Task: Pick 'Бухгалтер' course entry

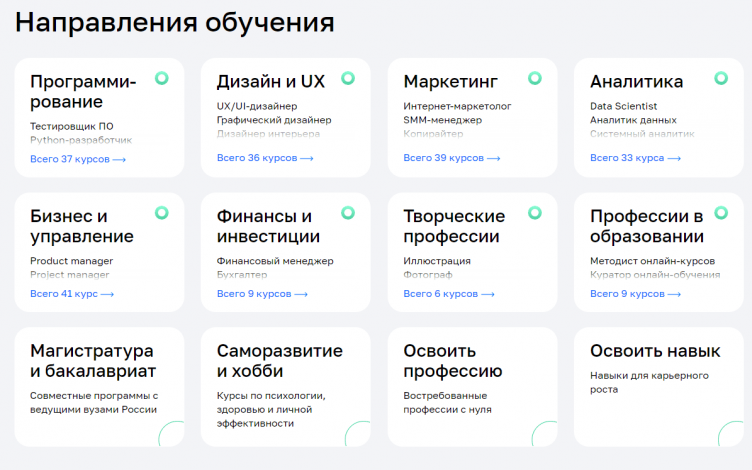Action: 242,275
